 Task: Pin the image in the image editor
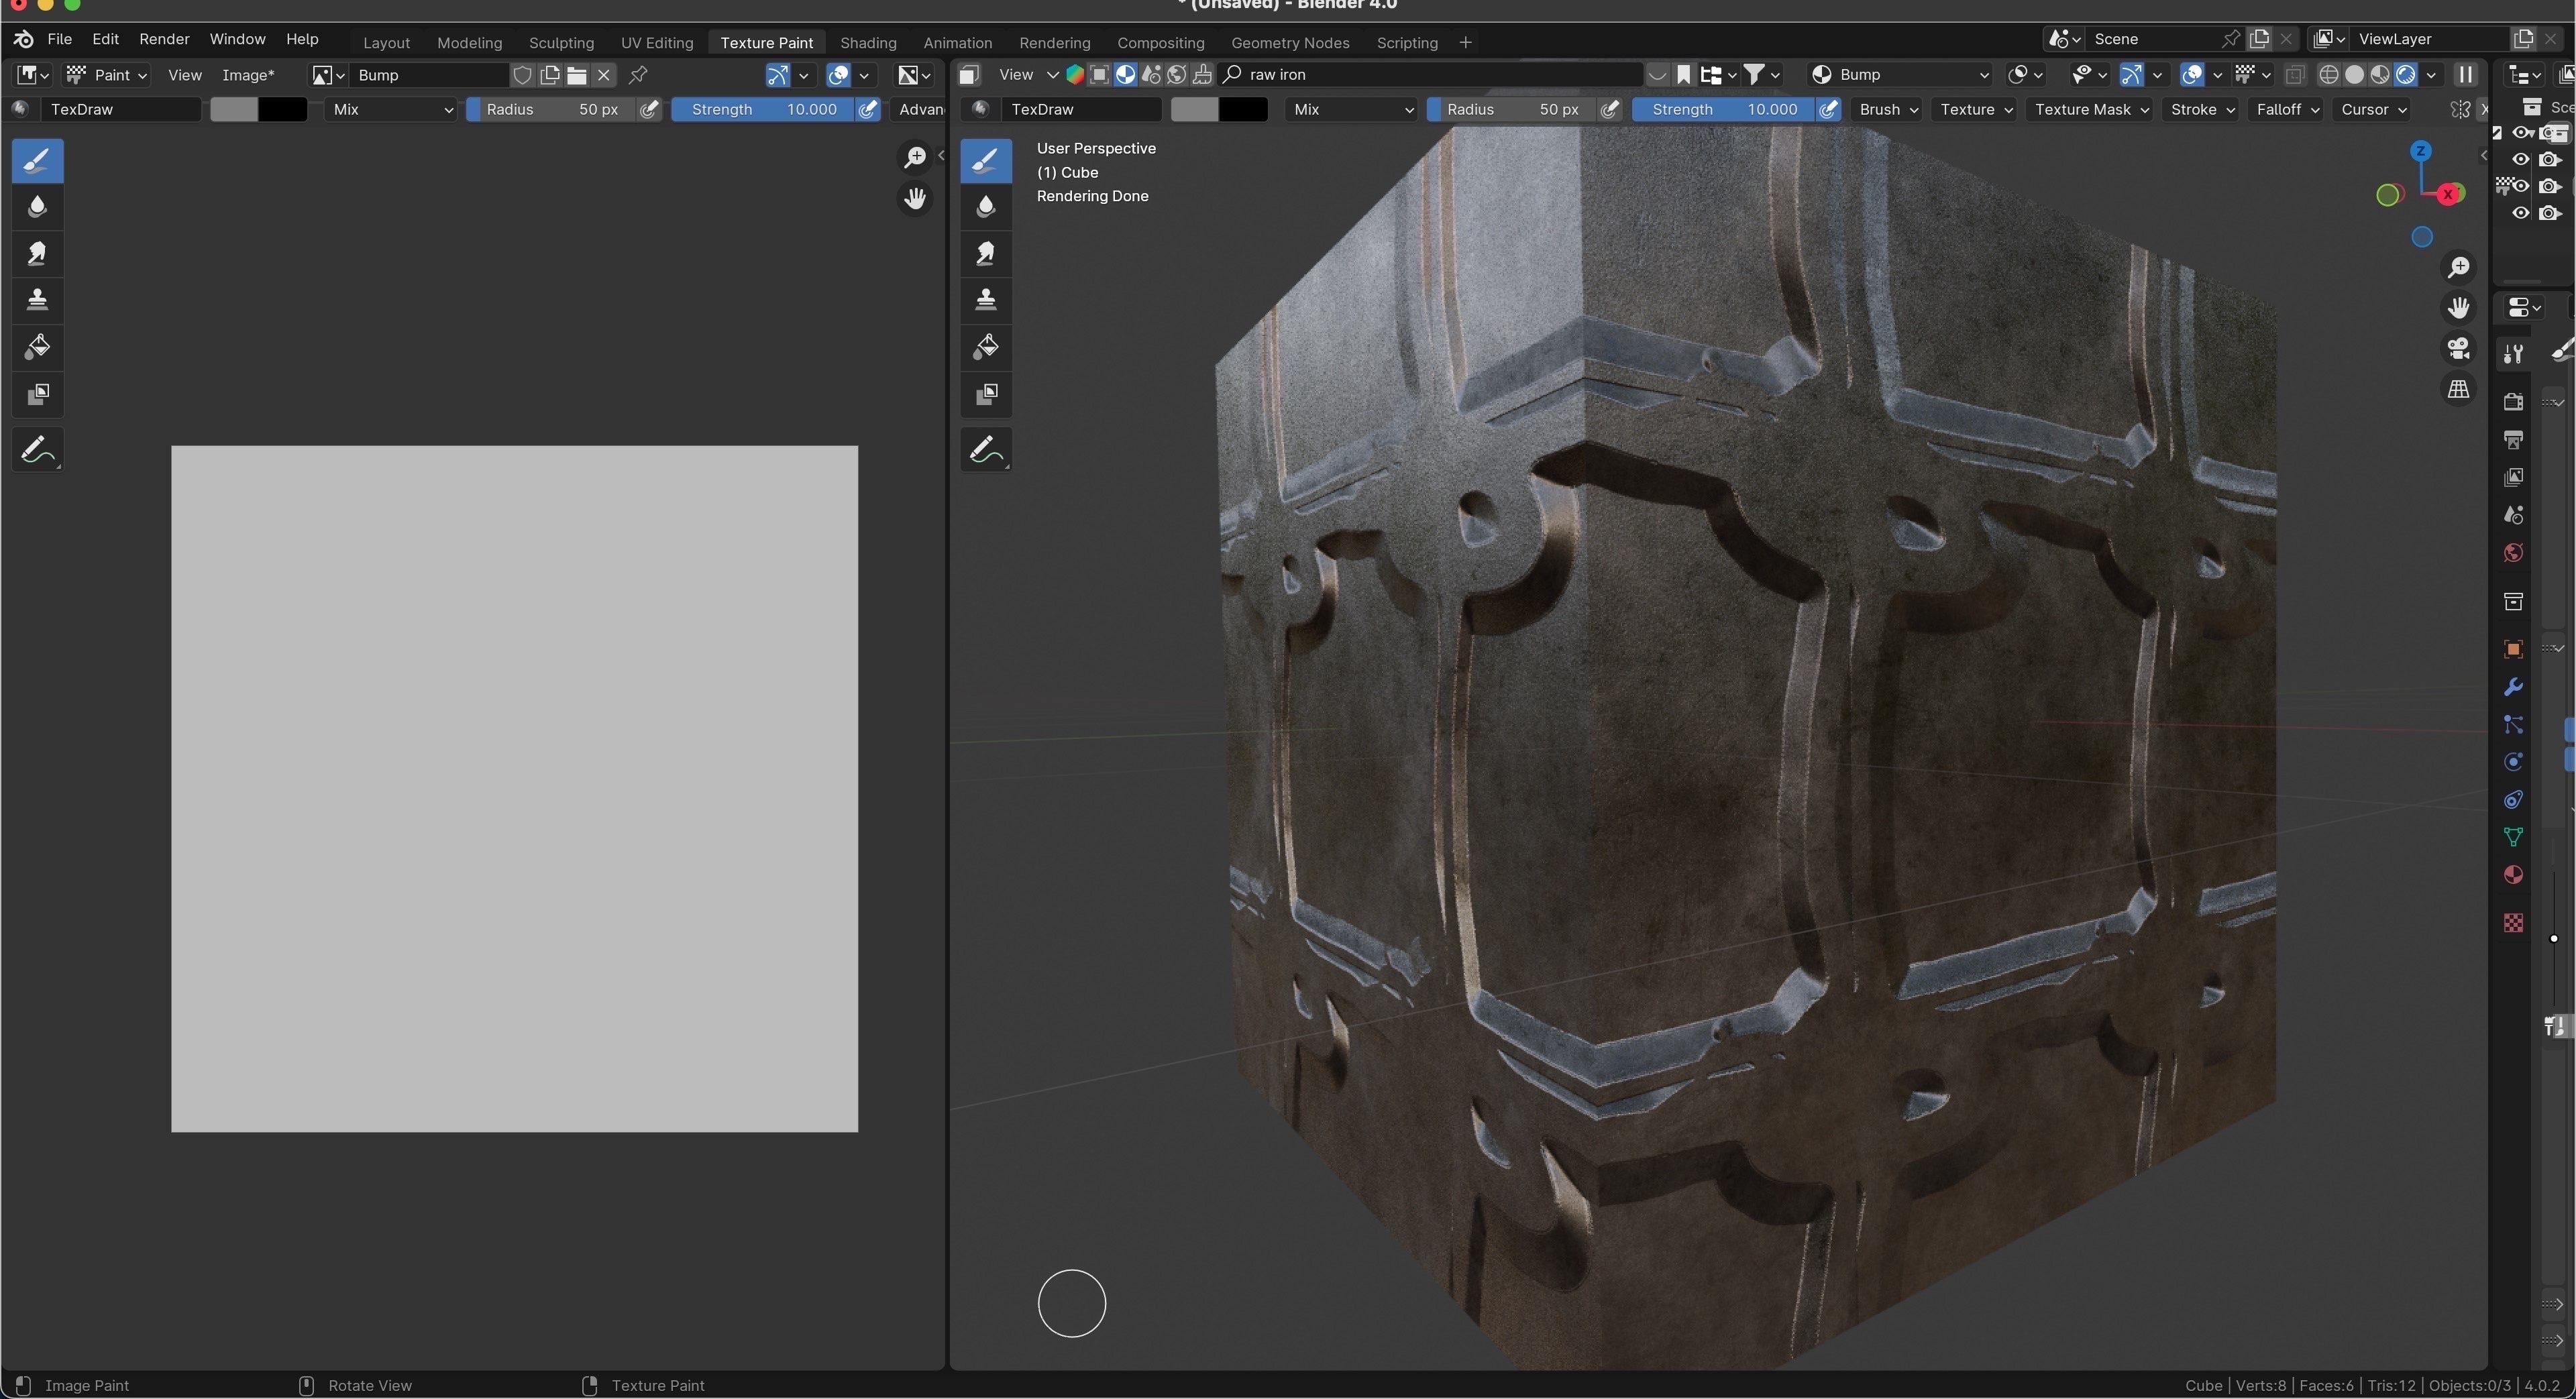click(x=638, y=75)
